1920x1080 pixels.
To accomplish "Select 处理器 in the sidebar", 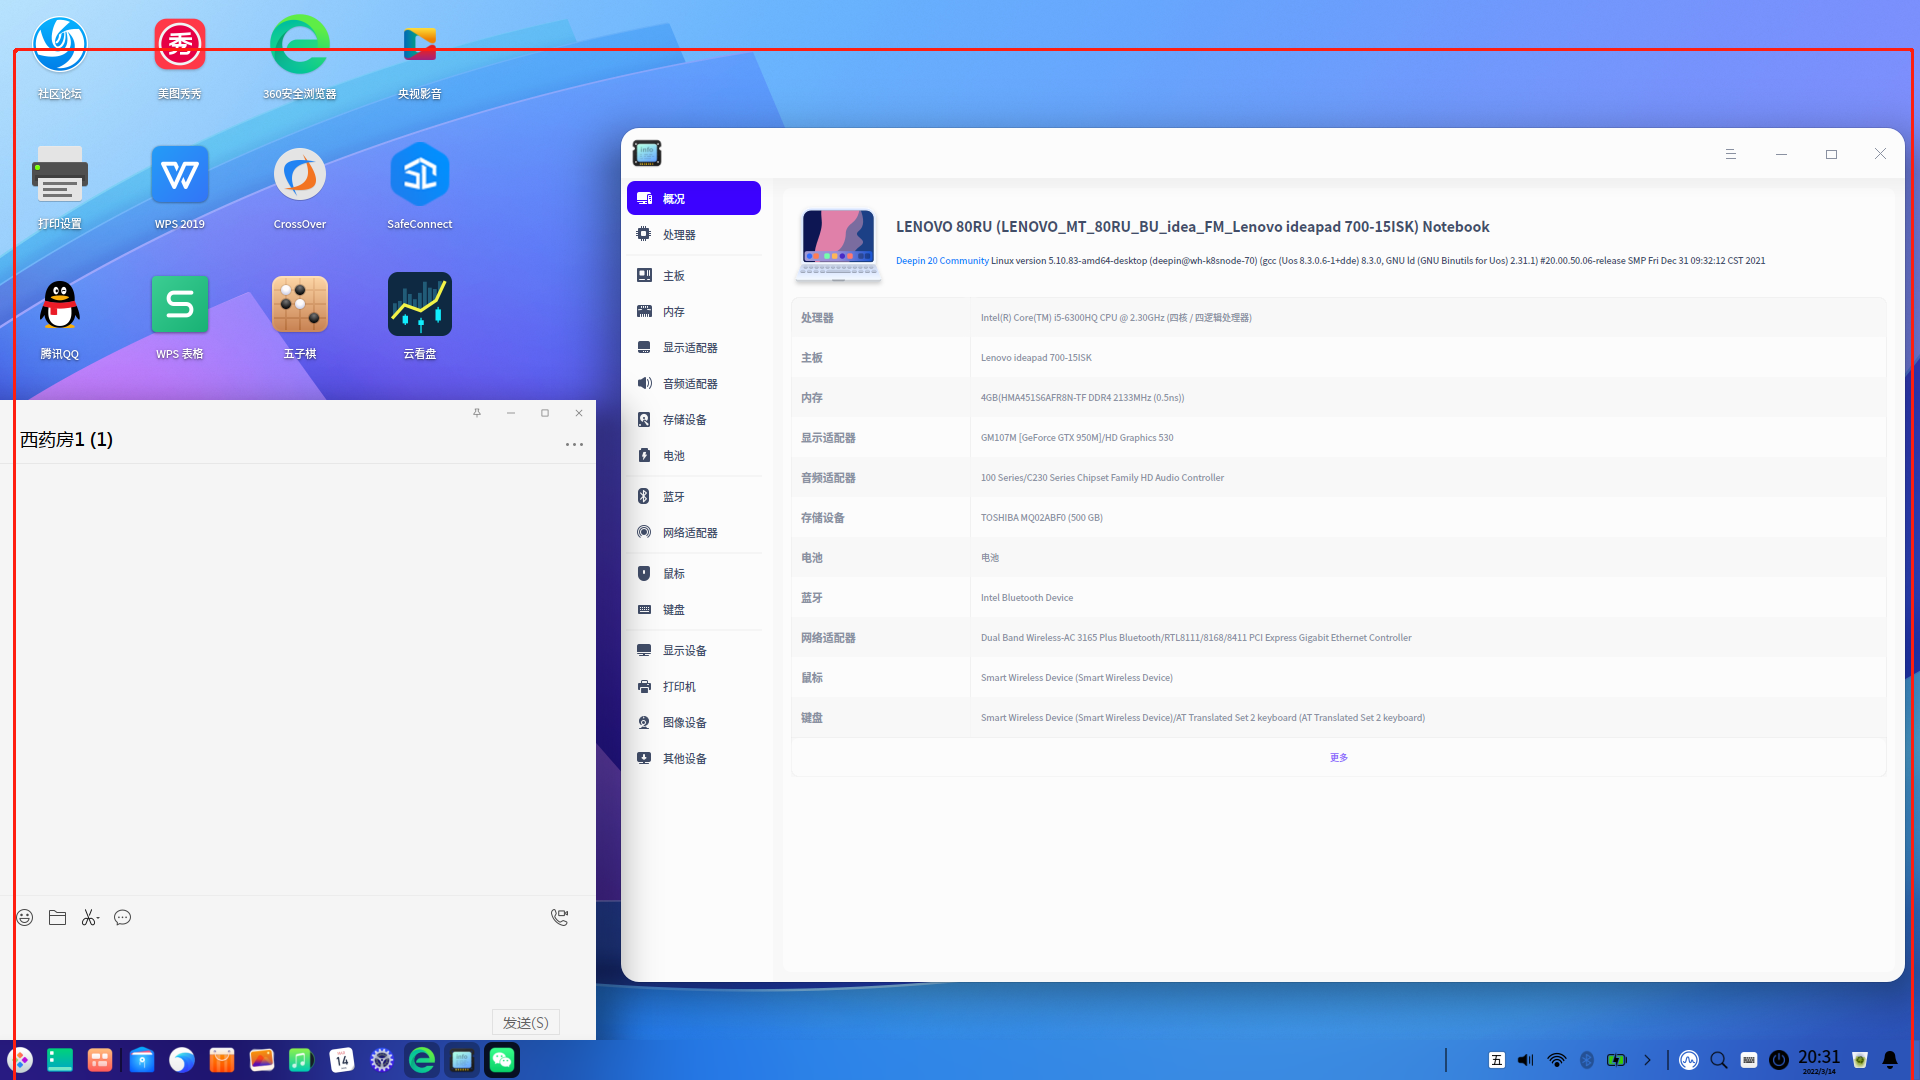I will point(680,235).
